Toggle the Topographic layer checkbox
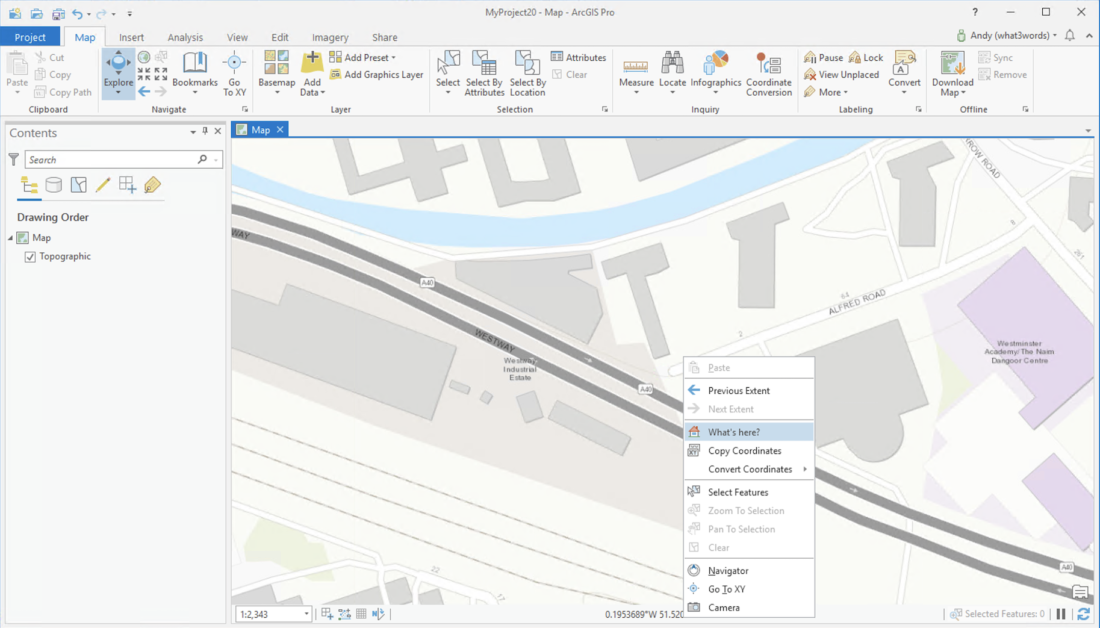The height and width of the screenshot is (628, 1100). pyautogui.click(x=30, y=257)
